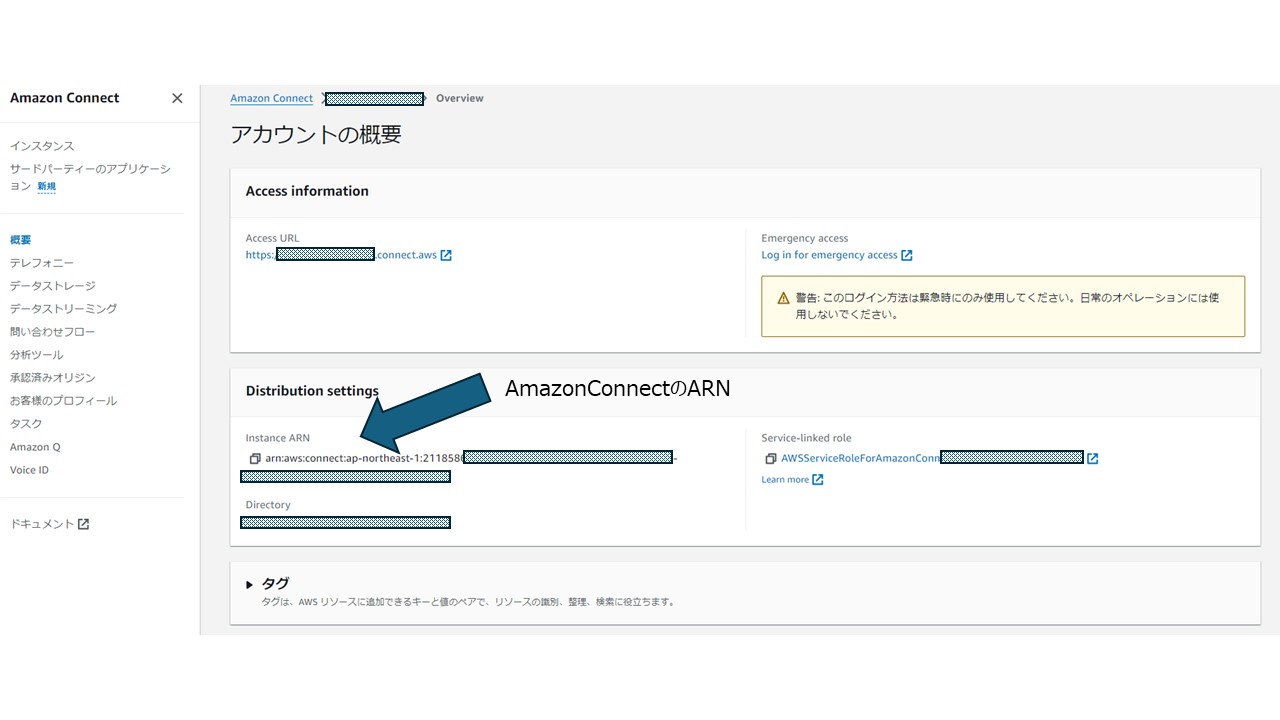The image size is (1280, 720).
Task: Expand the タグ section
Action: [x=249, y=583]
